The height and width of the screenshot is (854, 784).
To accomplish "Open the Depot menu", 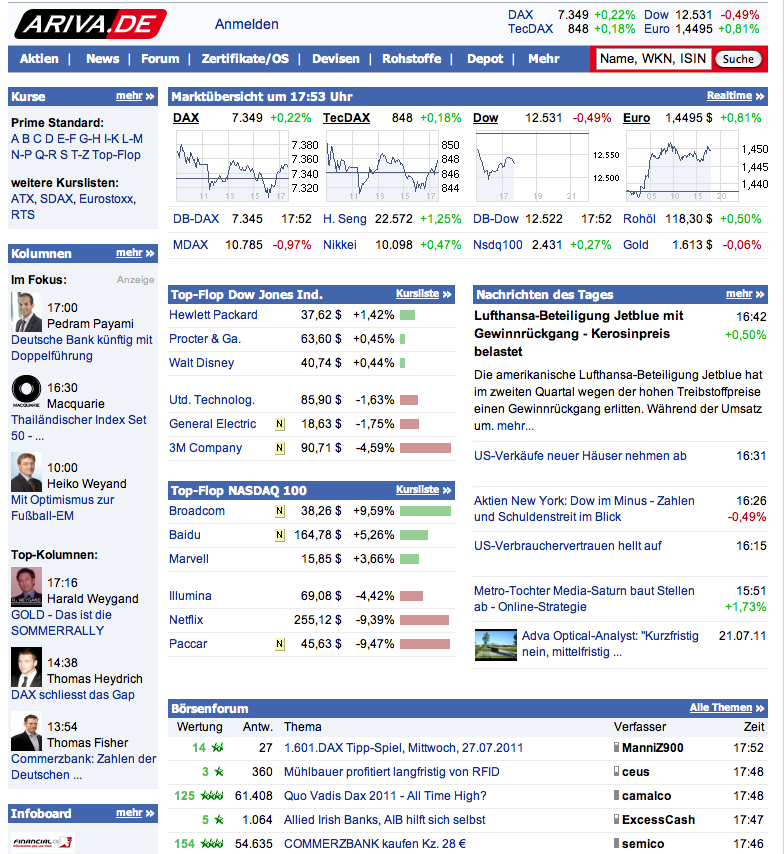I will [x=485, y=59].
